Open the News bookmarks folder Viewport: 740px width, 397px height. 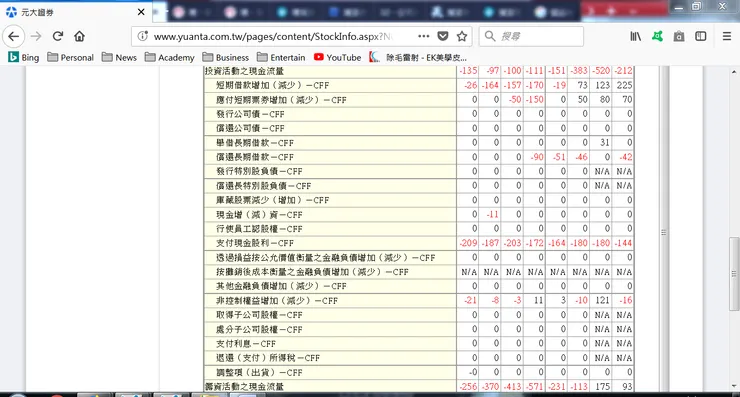[x=119, y=58]
